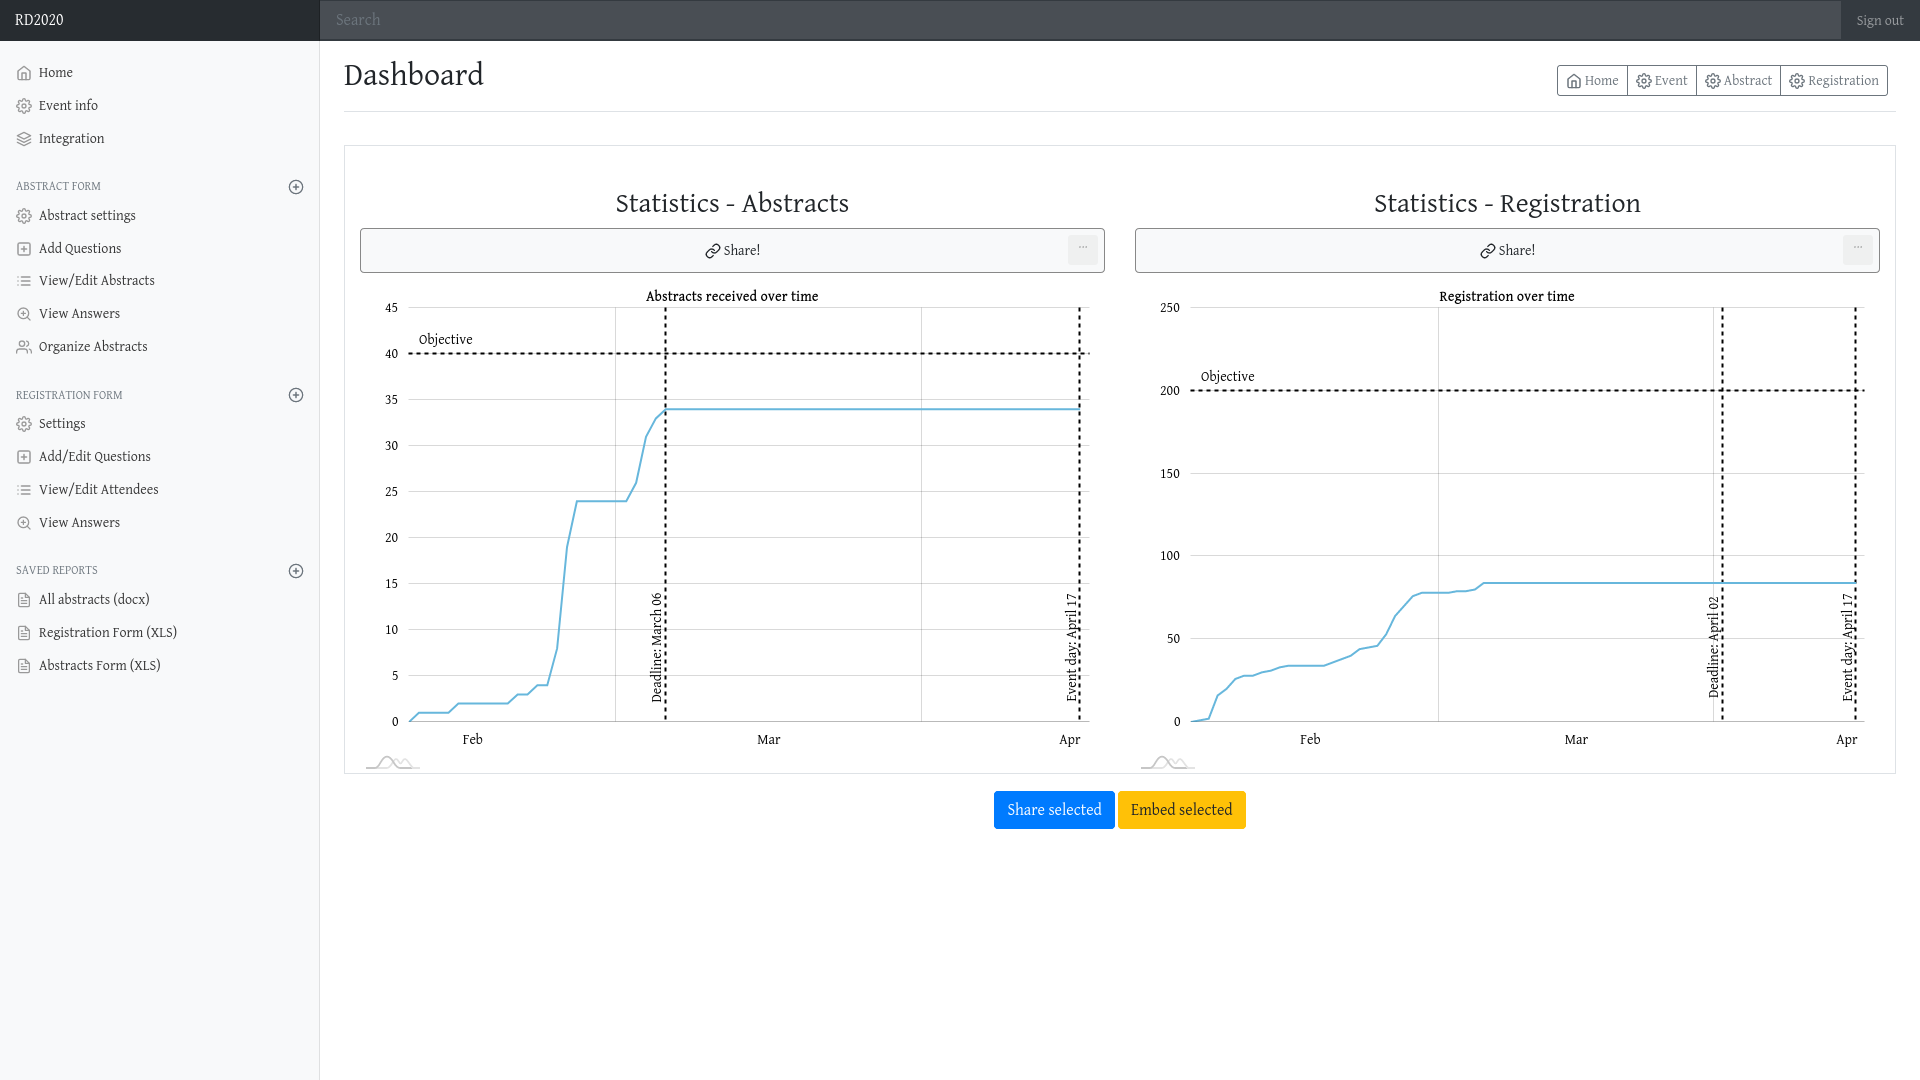Open Abstract from top-right button group
Viewport: 1920px width, 1080px height.
pyautogui.click(x=1738, y=81)
